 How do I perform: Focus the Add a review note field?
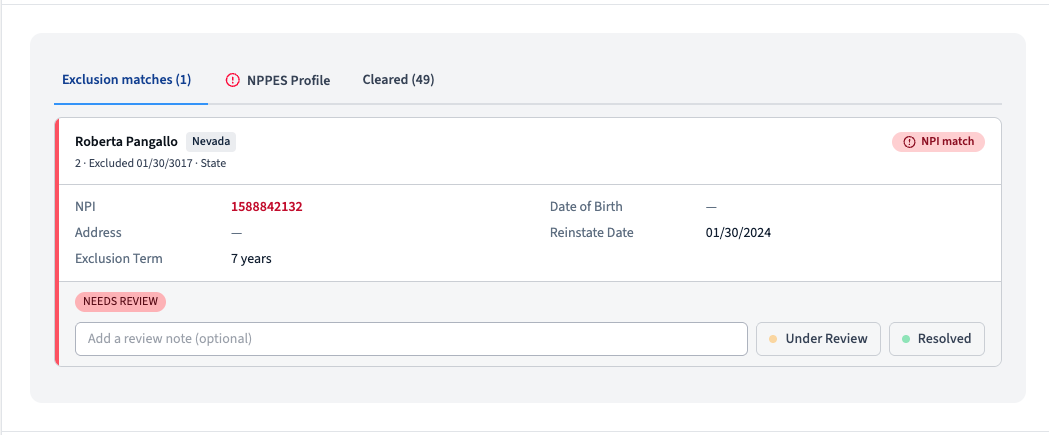[411, 339]
